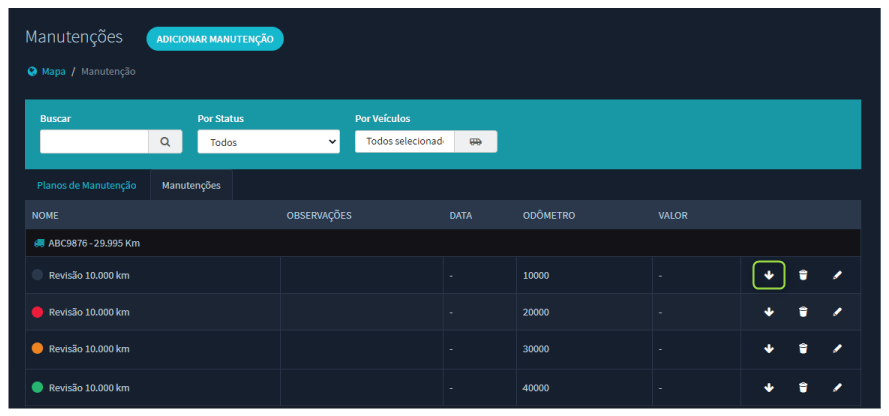Viewport: 889px width, 416px height.
Task: Click the down arrow in the 40000 row
Action: pos(768,387)
